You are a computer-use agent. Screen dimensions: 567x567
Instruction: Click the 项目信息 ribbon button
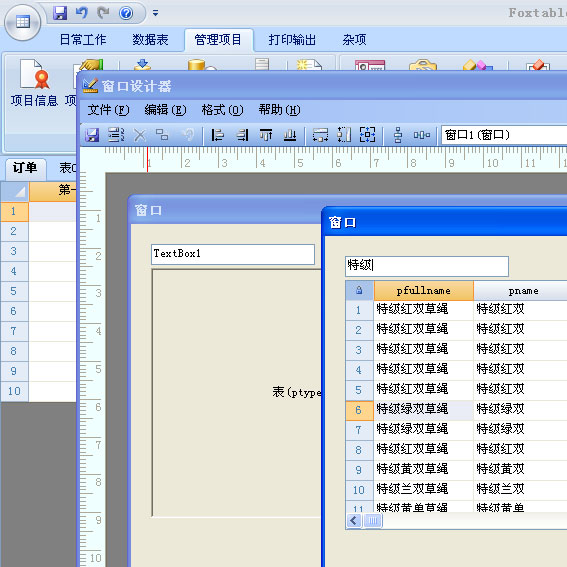point(34,84)
